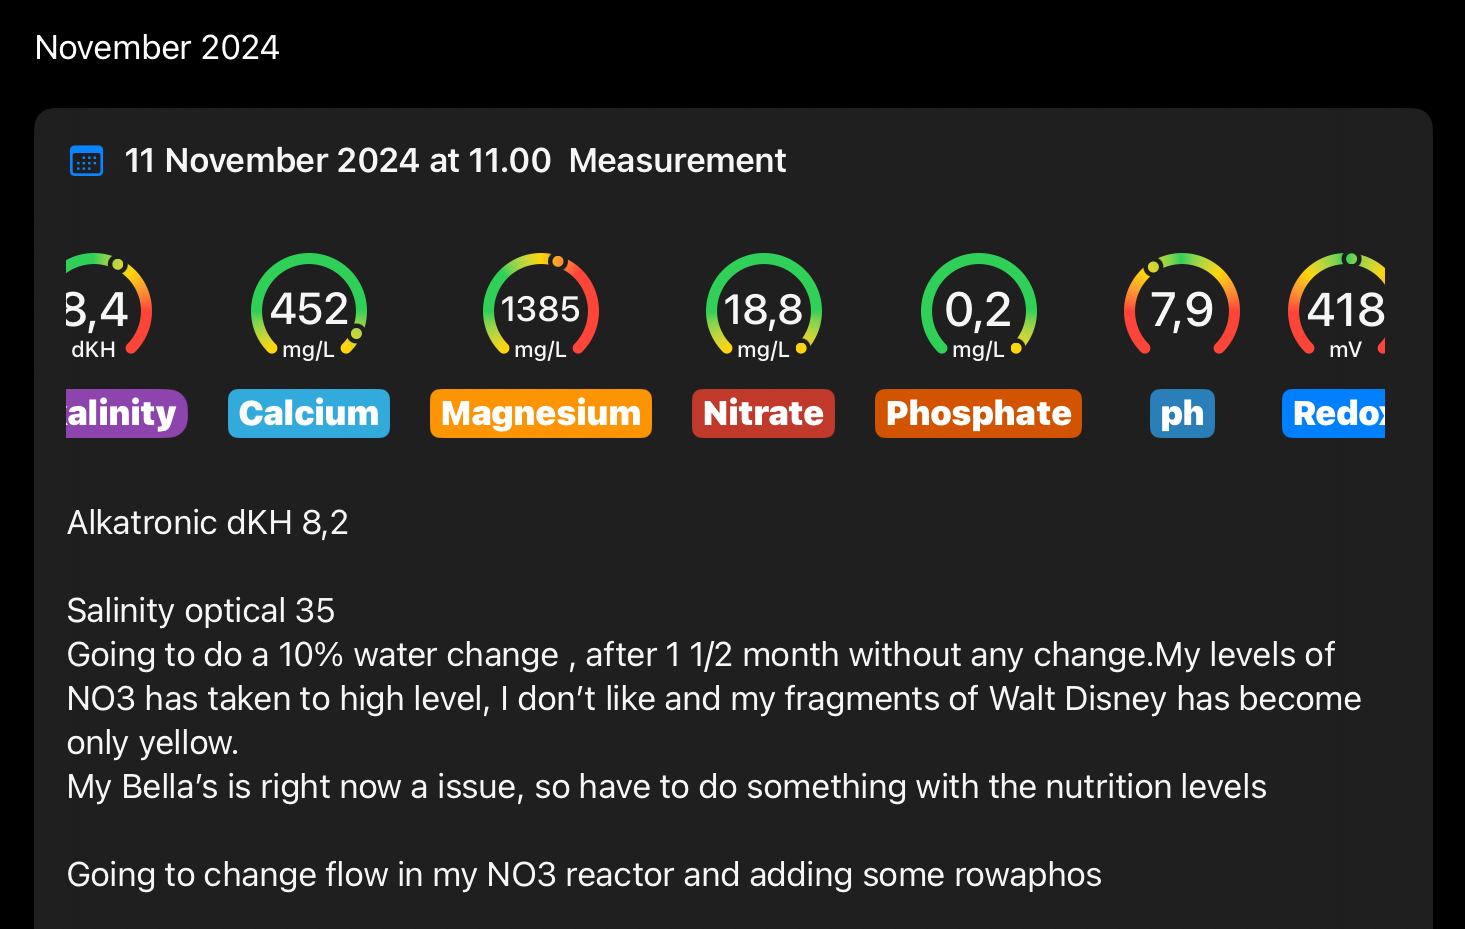Select the NO3 reactor rowaphos note line
The height and width of the screenshot is (929, 1465).
coord(584,875)
